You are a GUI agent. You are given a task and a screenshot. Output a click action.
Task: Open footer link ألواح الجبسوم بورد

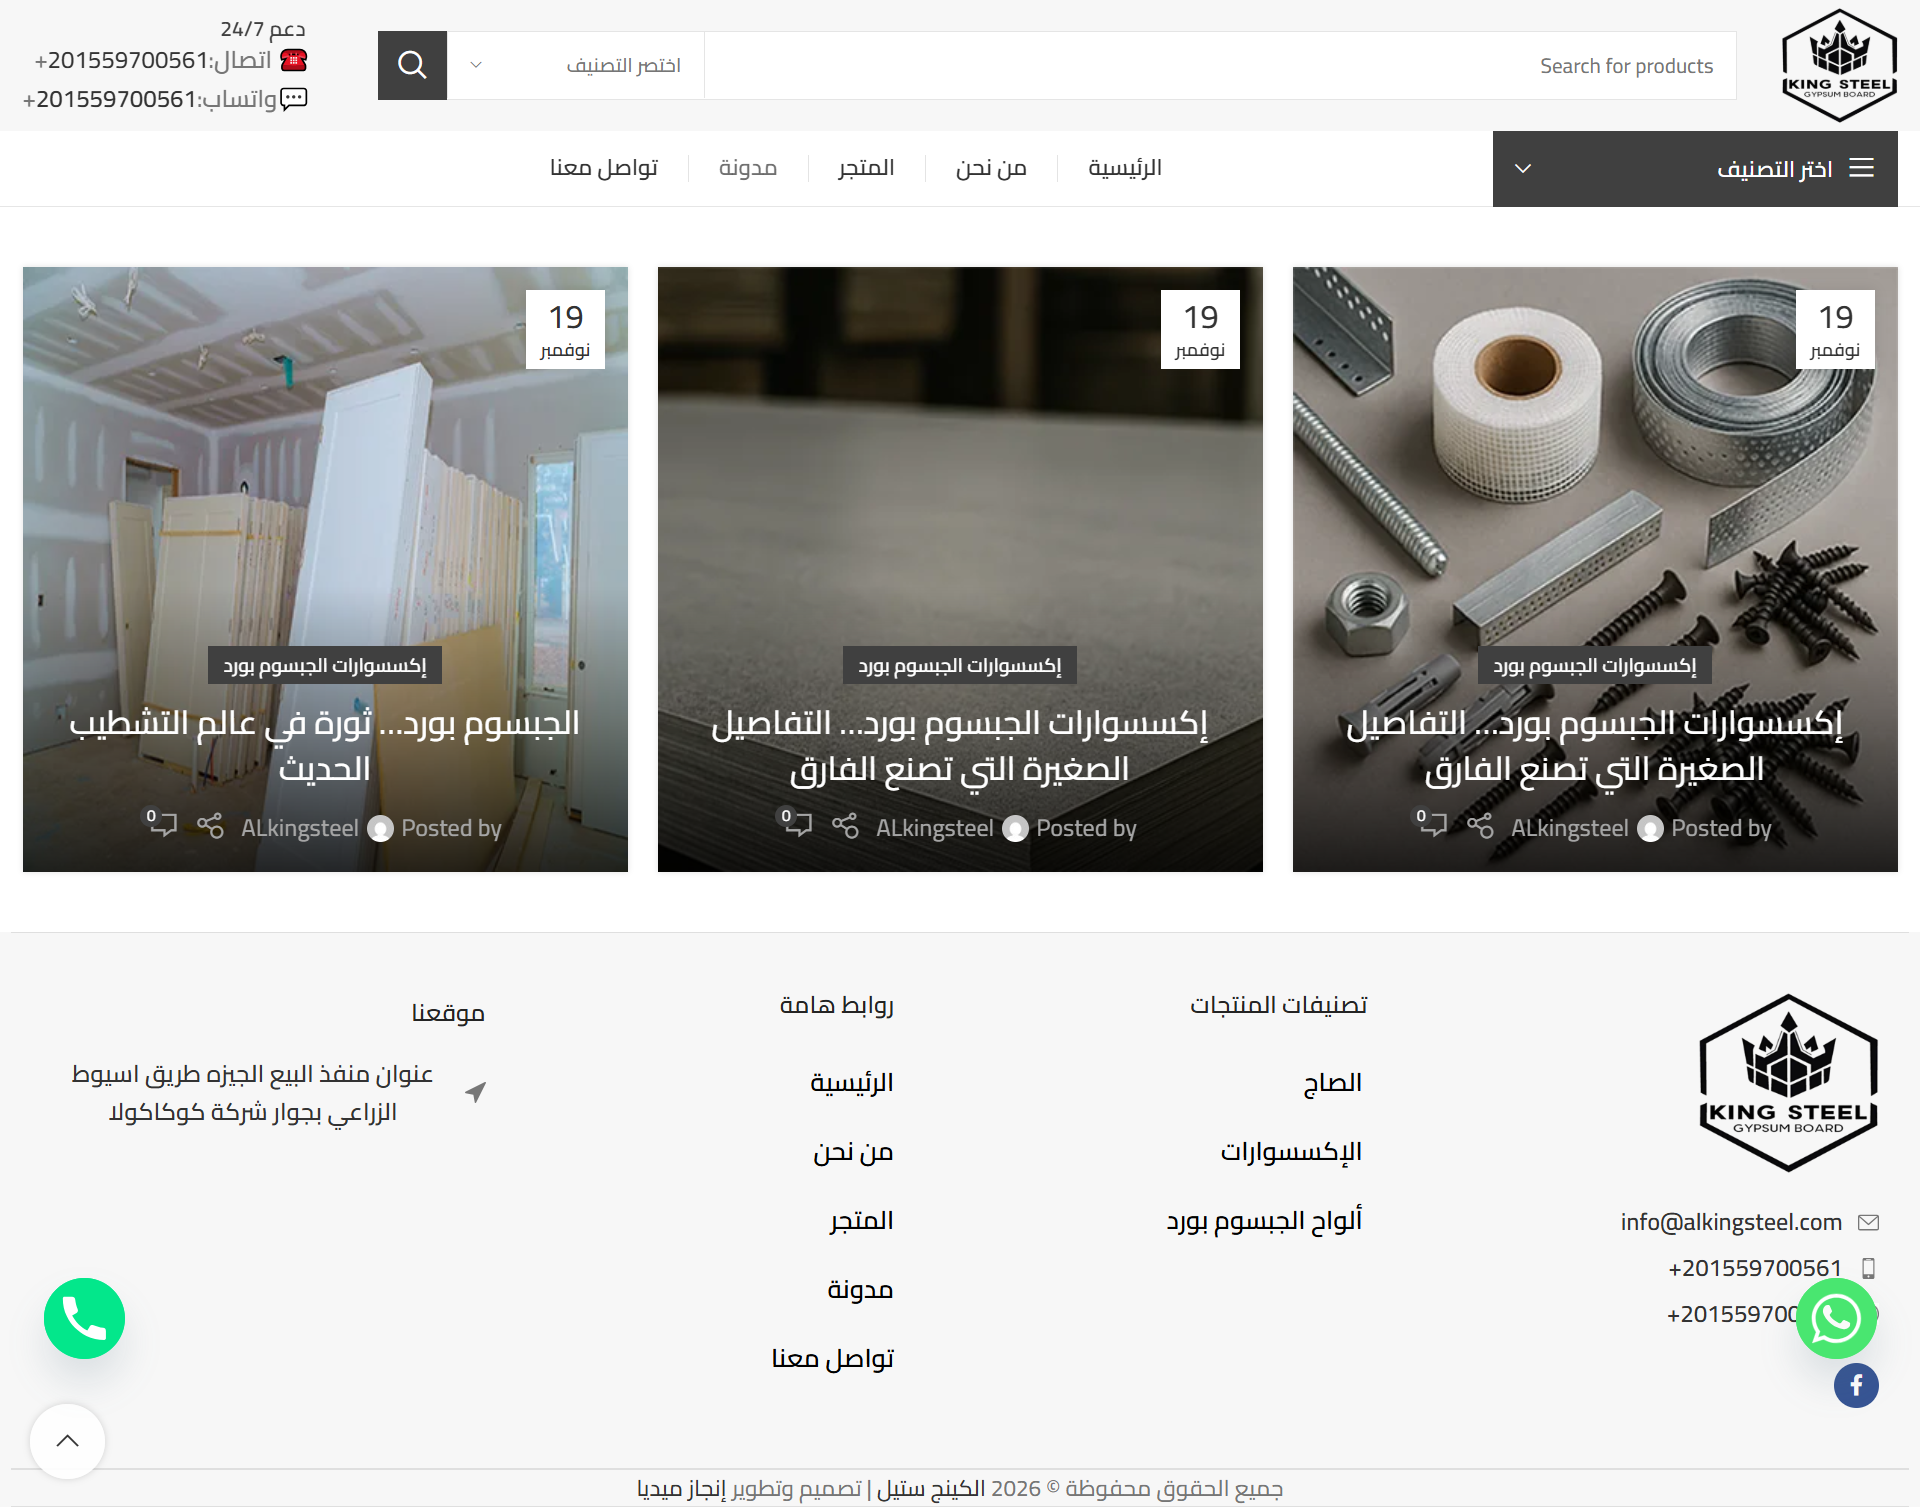(x=1264, y=1221)
